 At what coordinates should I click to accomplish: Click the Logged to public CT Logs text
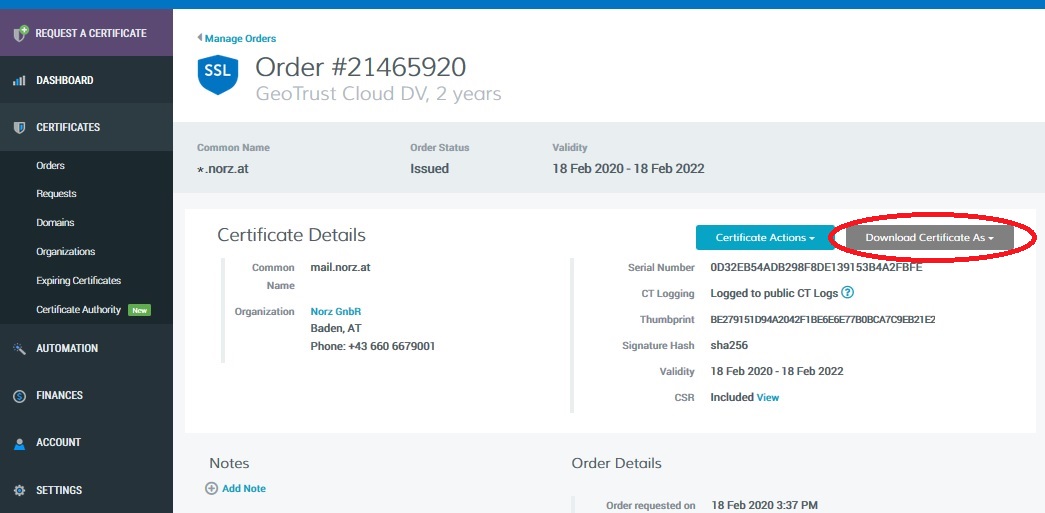(x=774, y=293)
